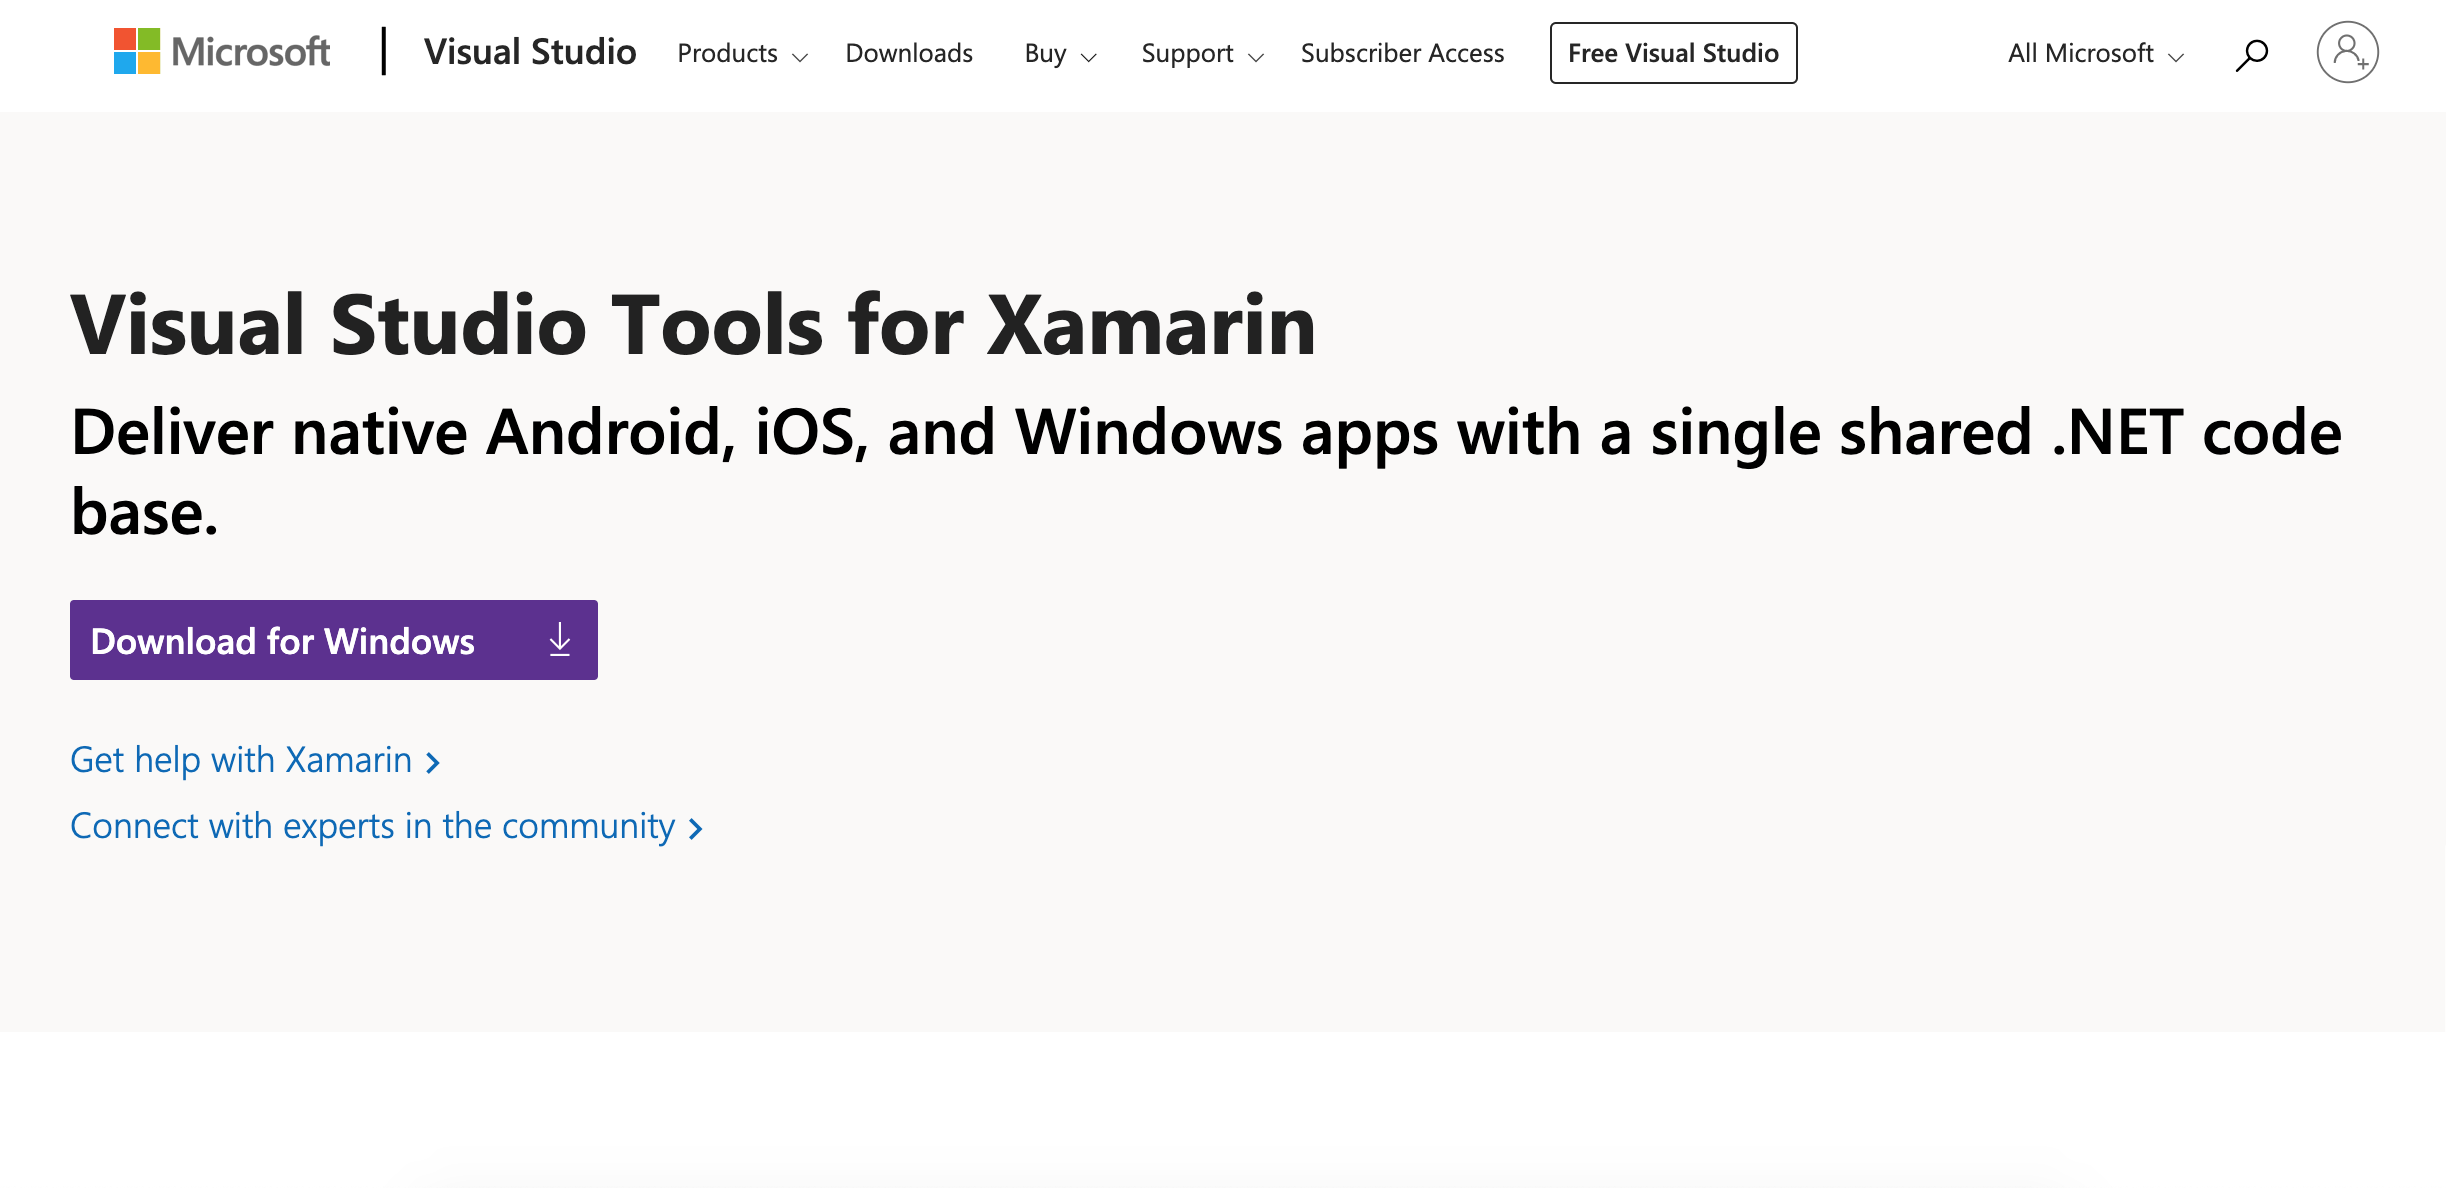Open the All Microsoft dropdown
Image resolution: width=2446 pixels, height=1188 pixels.
coord(2095,54)
